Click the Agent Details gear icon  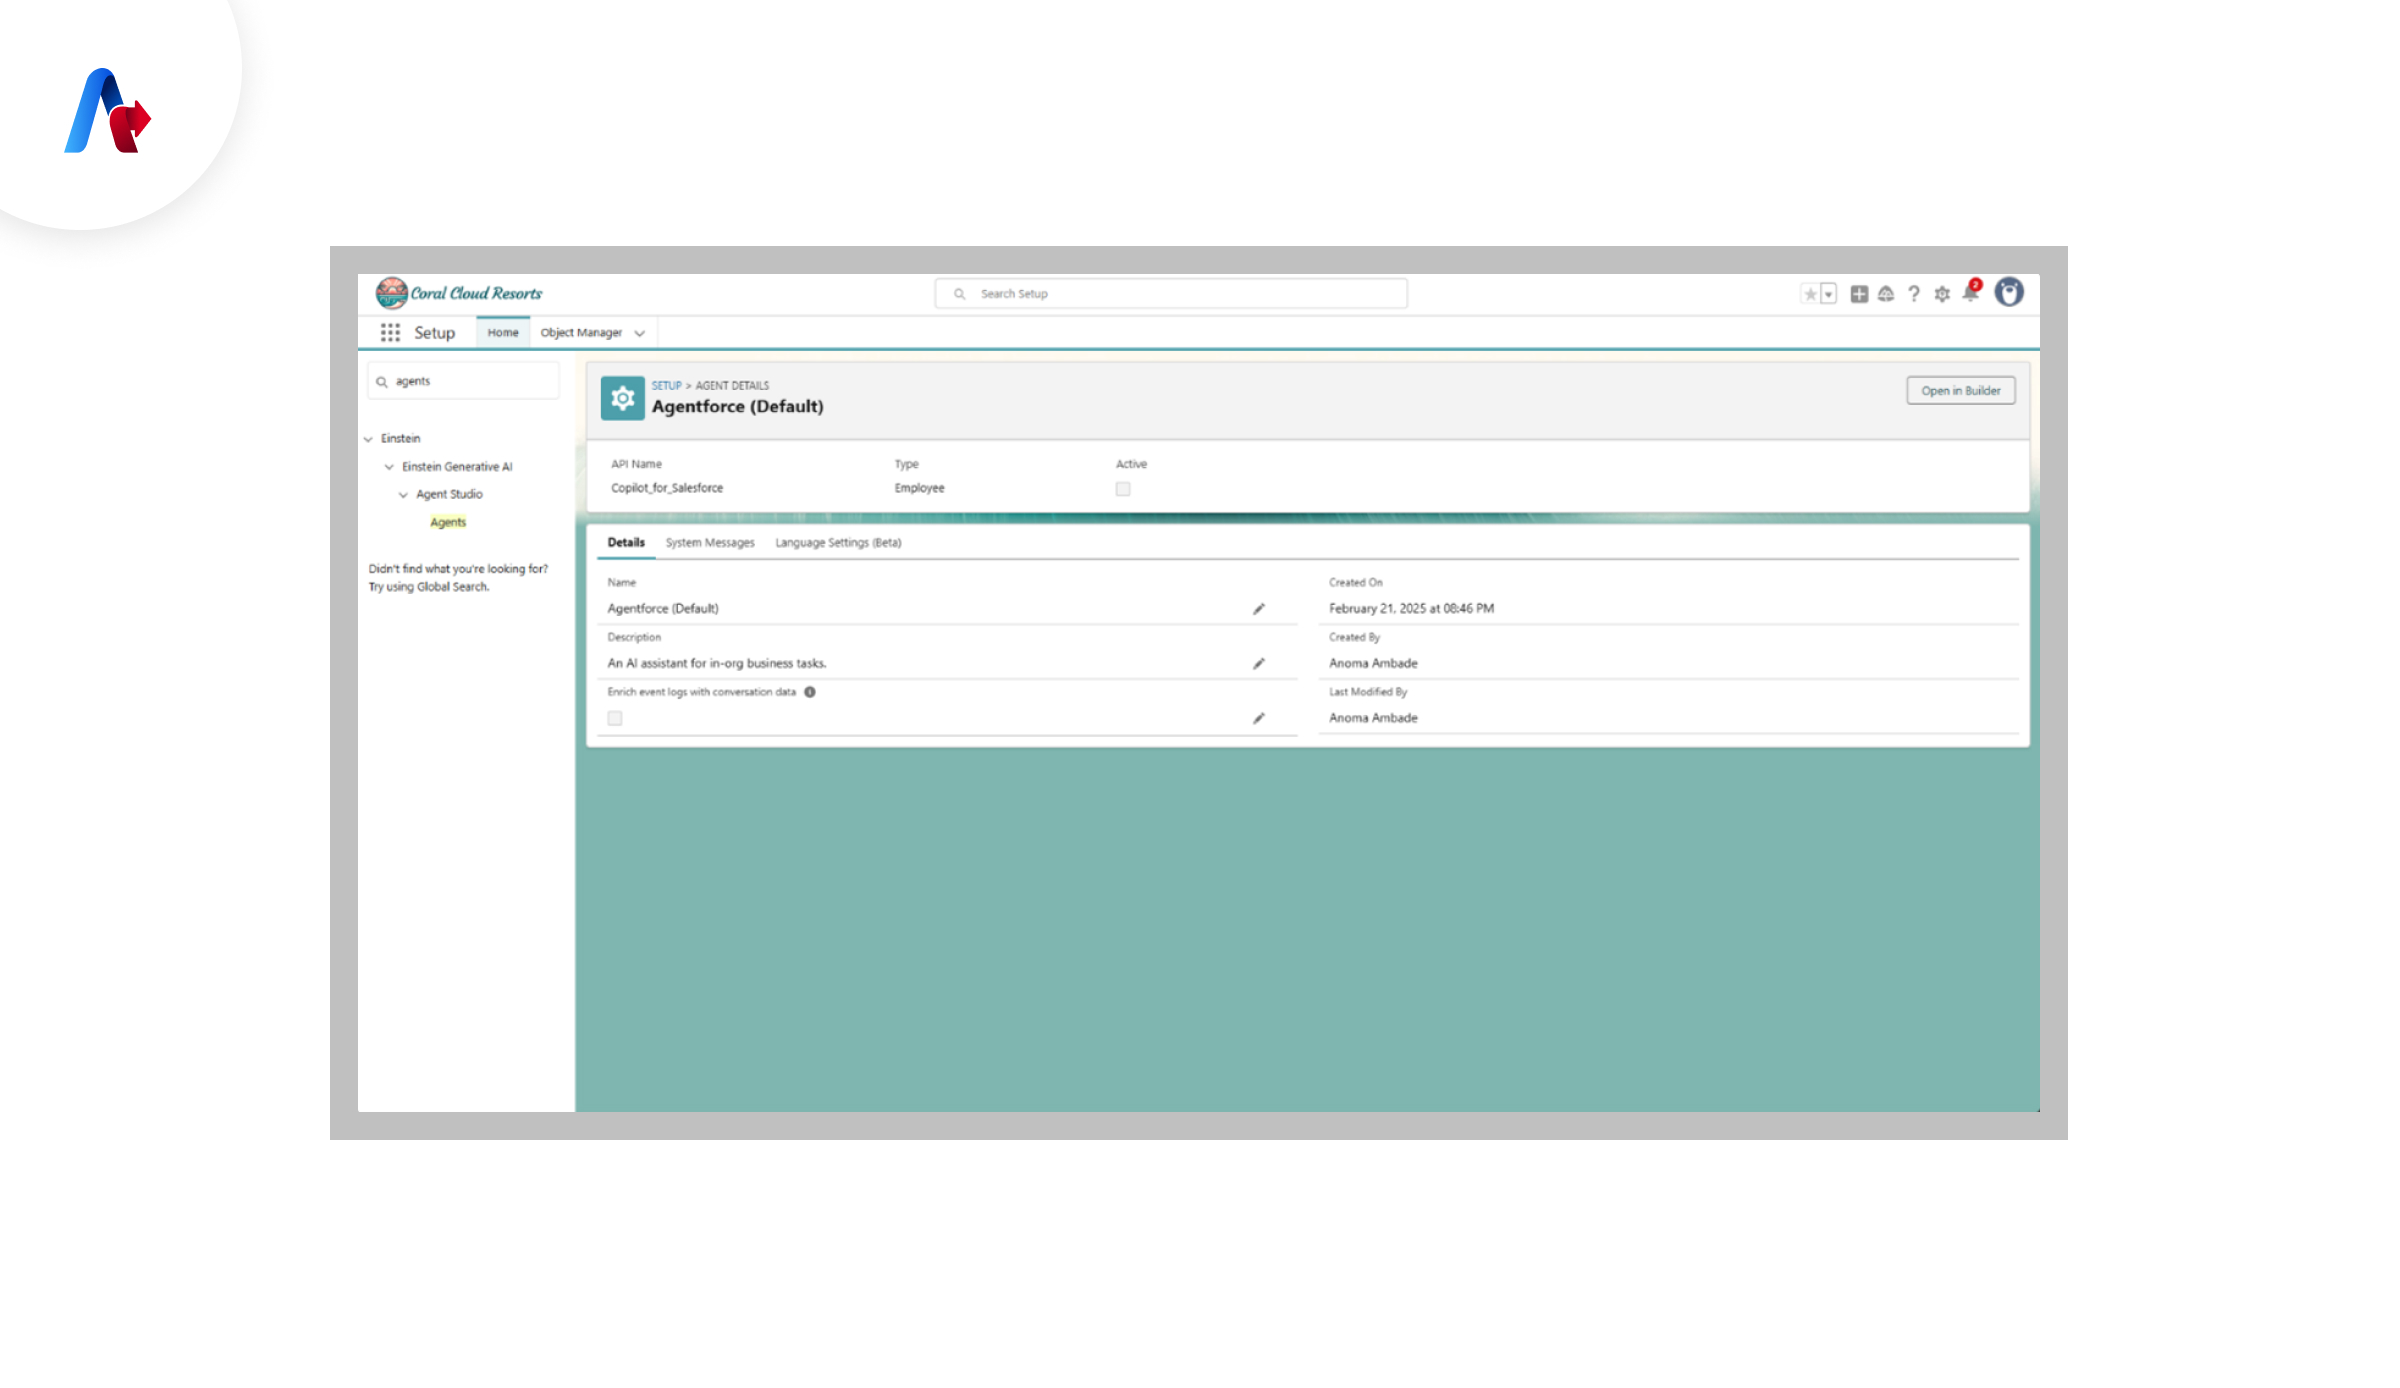(x=622, y=398)
